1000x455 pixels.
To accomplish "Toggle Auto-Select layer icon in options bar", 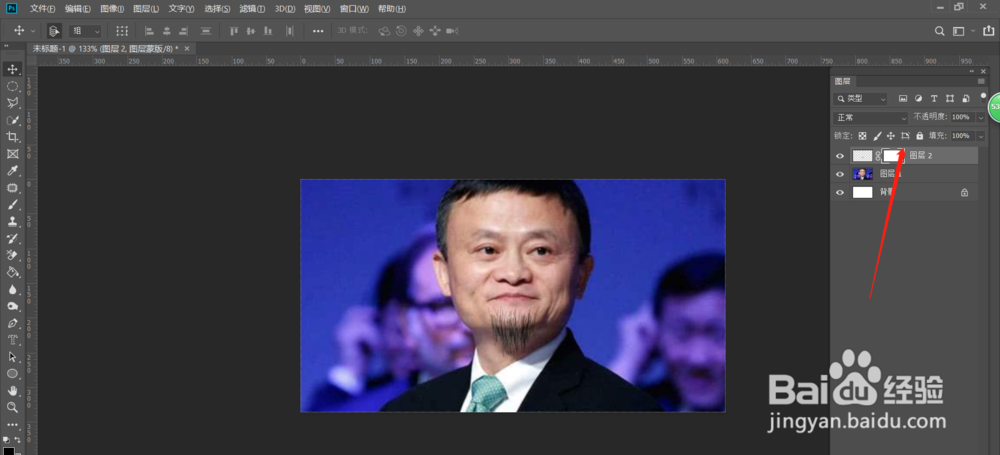I will click(x=54, y=31).
